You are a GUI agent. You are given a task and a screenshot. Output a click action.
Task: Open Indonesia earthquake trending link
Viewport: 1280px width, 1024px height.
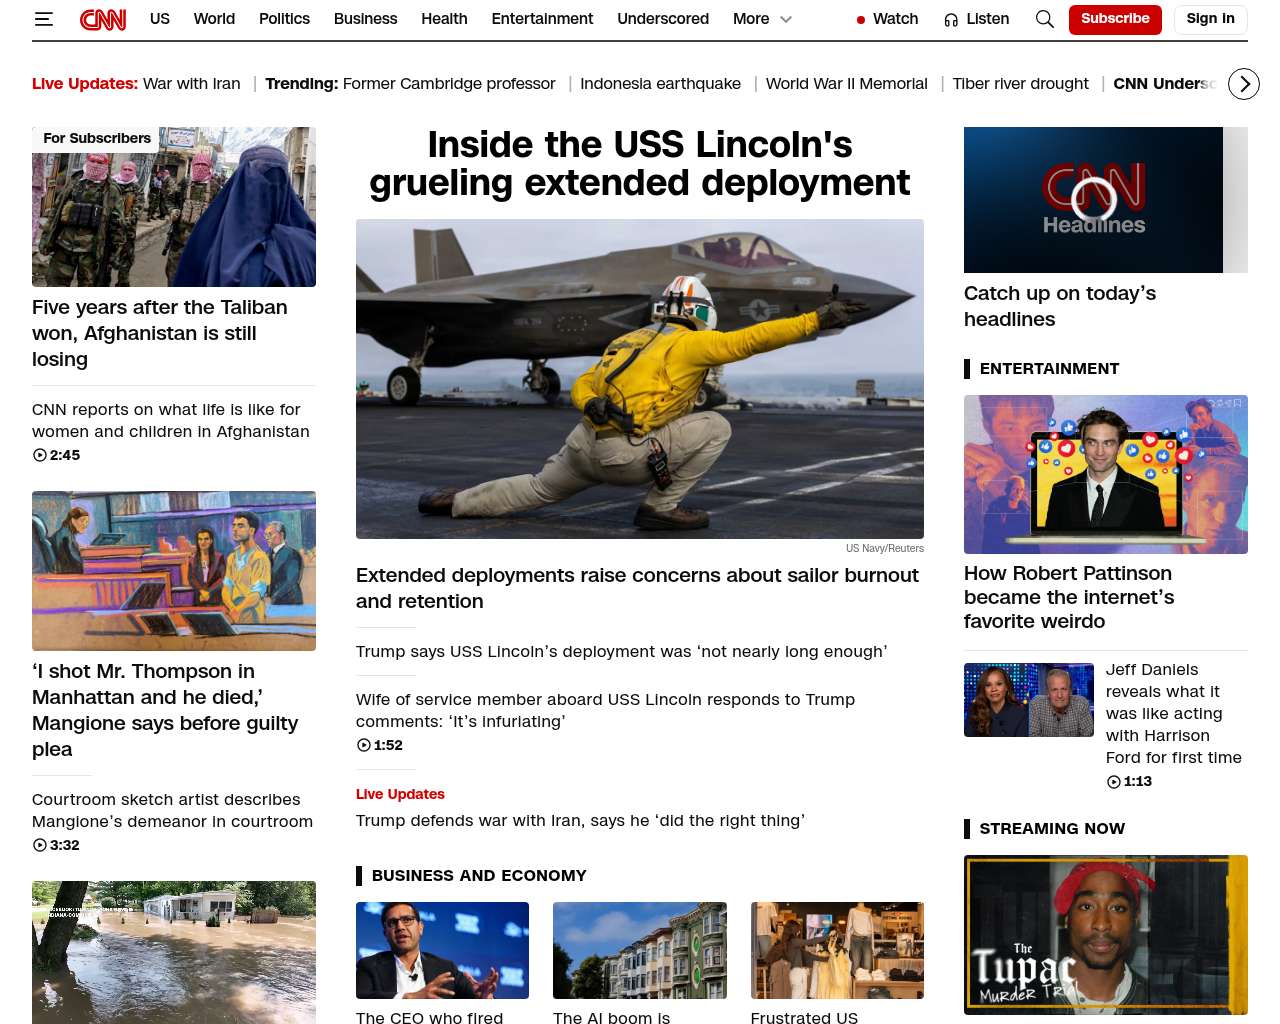click(660, 84)
